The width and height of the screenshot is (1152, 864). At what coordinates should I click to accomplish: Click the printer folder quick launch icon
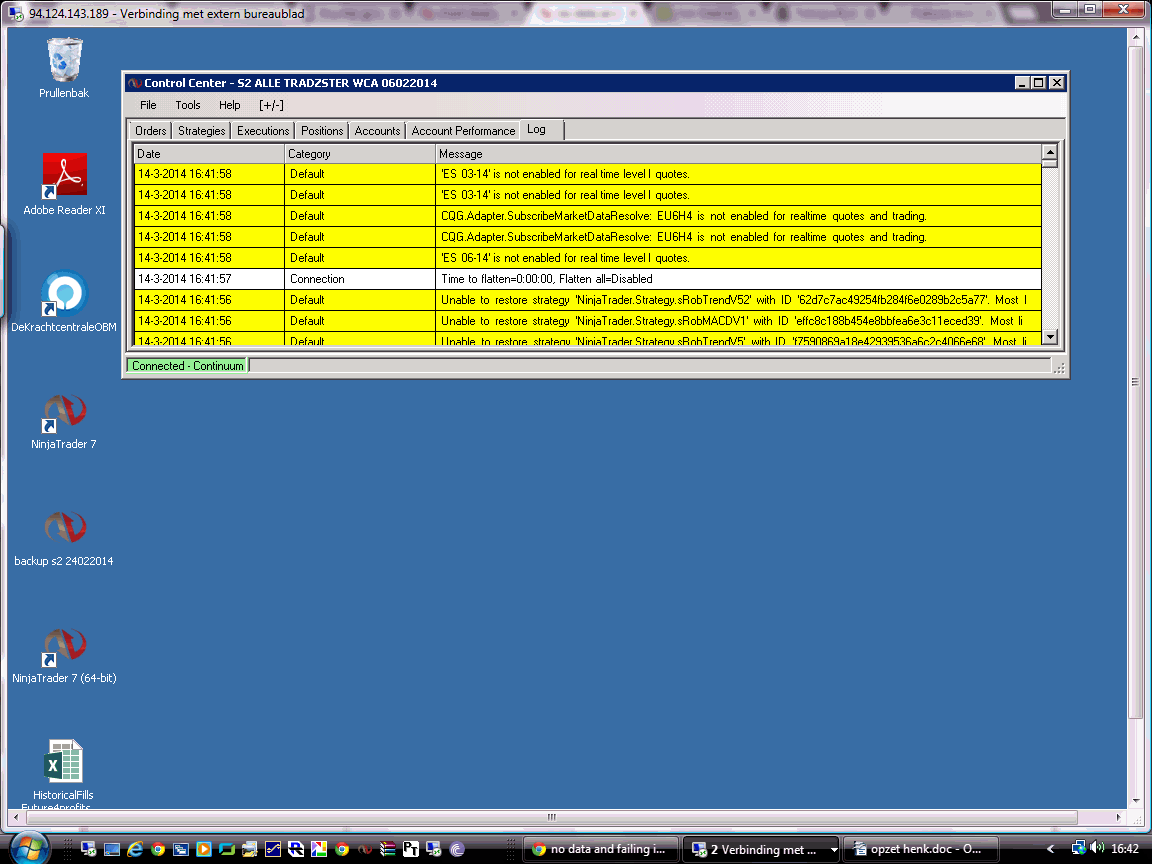coord(250,849)
